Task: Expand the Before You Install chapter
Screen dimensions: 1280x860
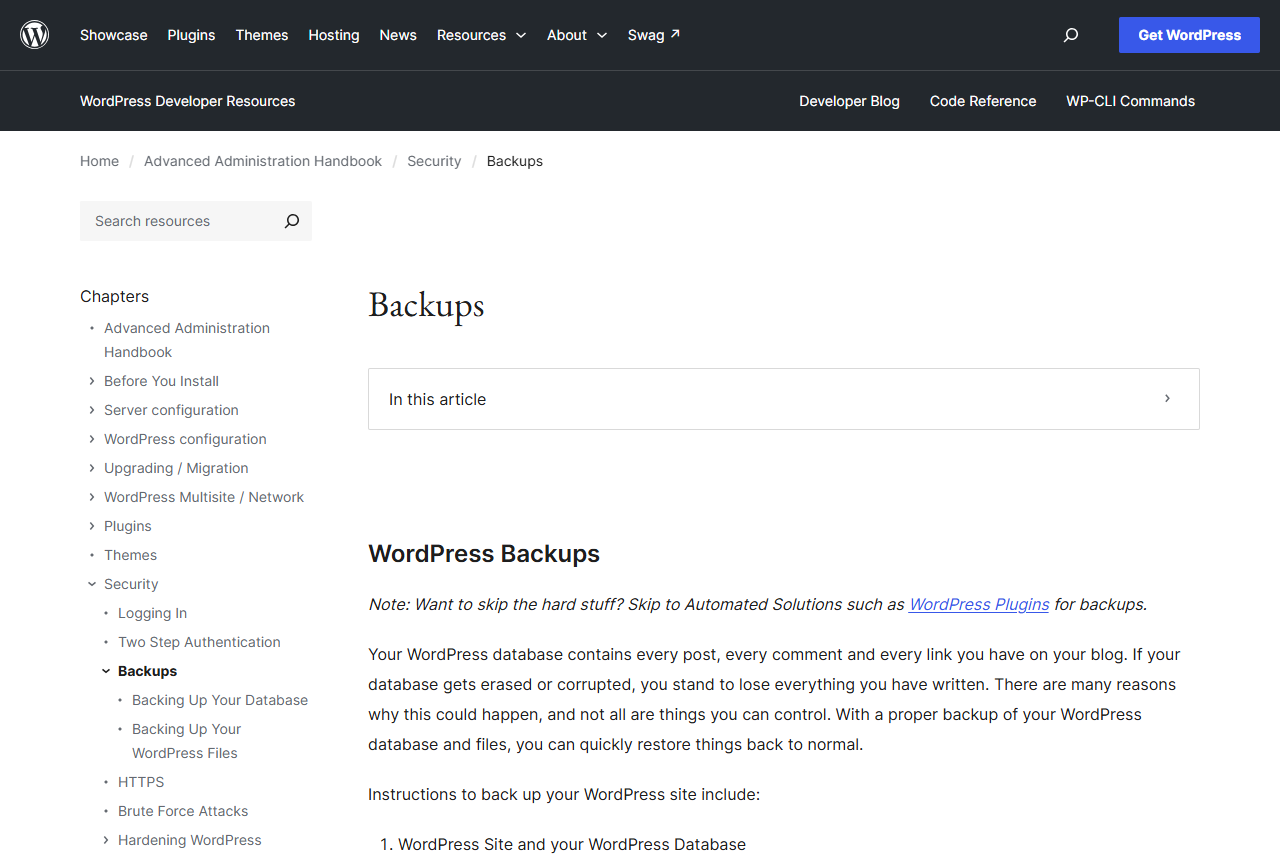Action: click(92, 381)
